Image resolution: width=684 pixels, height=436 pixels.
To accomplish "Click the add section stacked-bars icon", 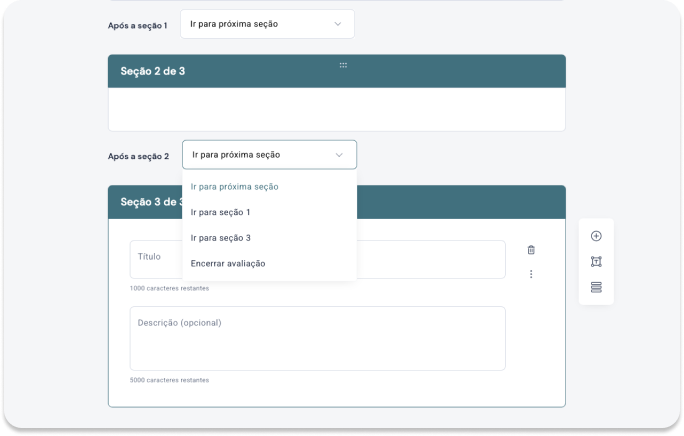I will point(596,287).
